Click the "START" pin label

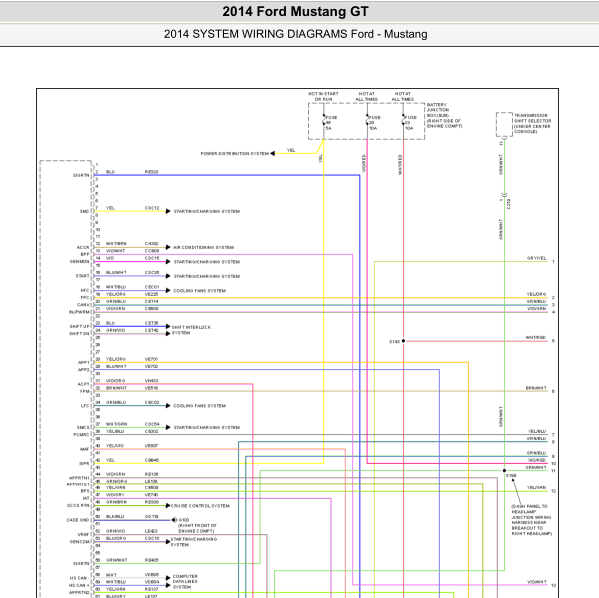(x=83, y=276)
